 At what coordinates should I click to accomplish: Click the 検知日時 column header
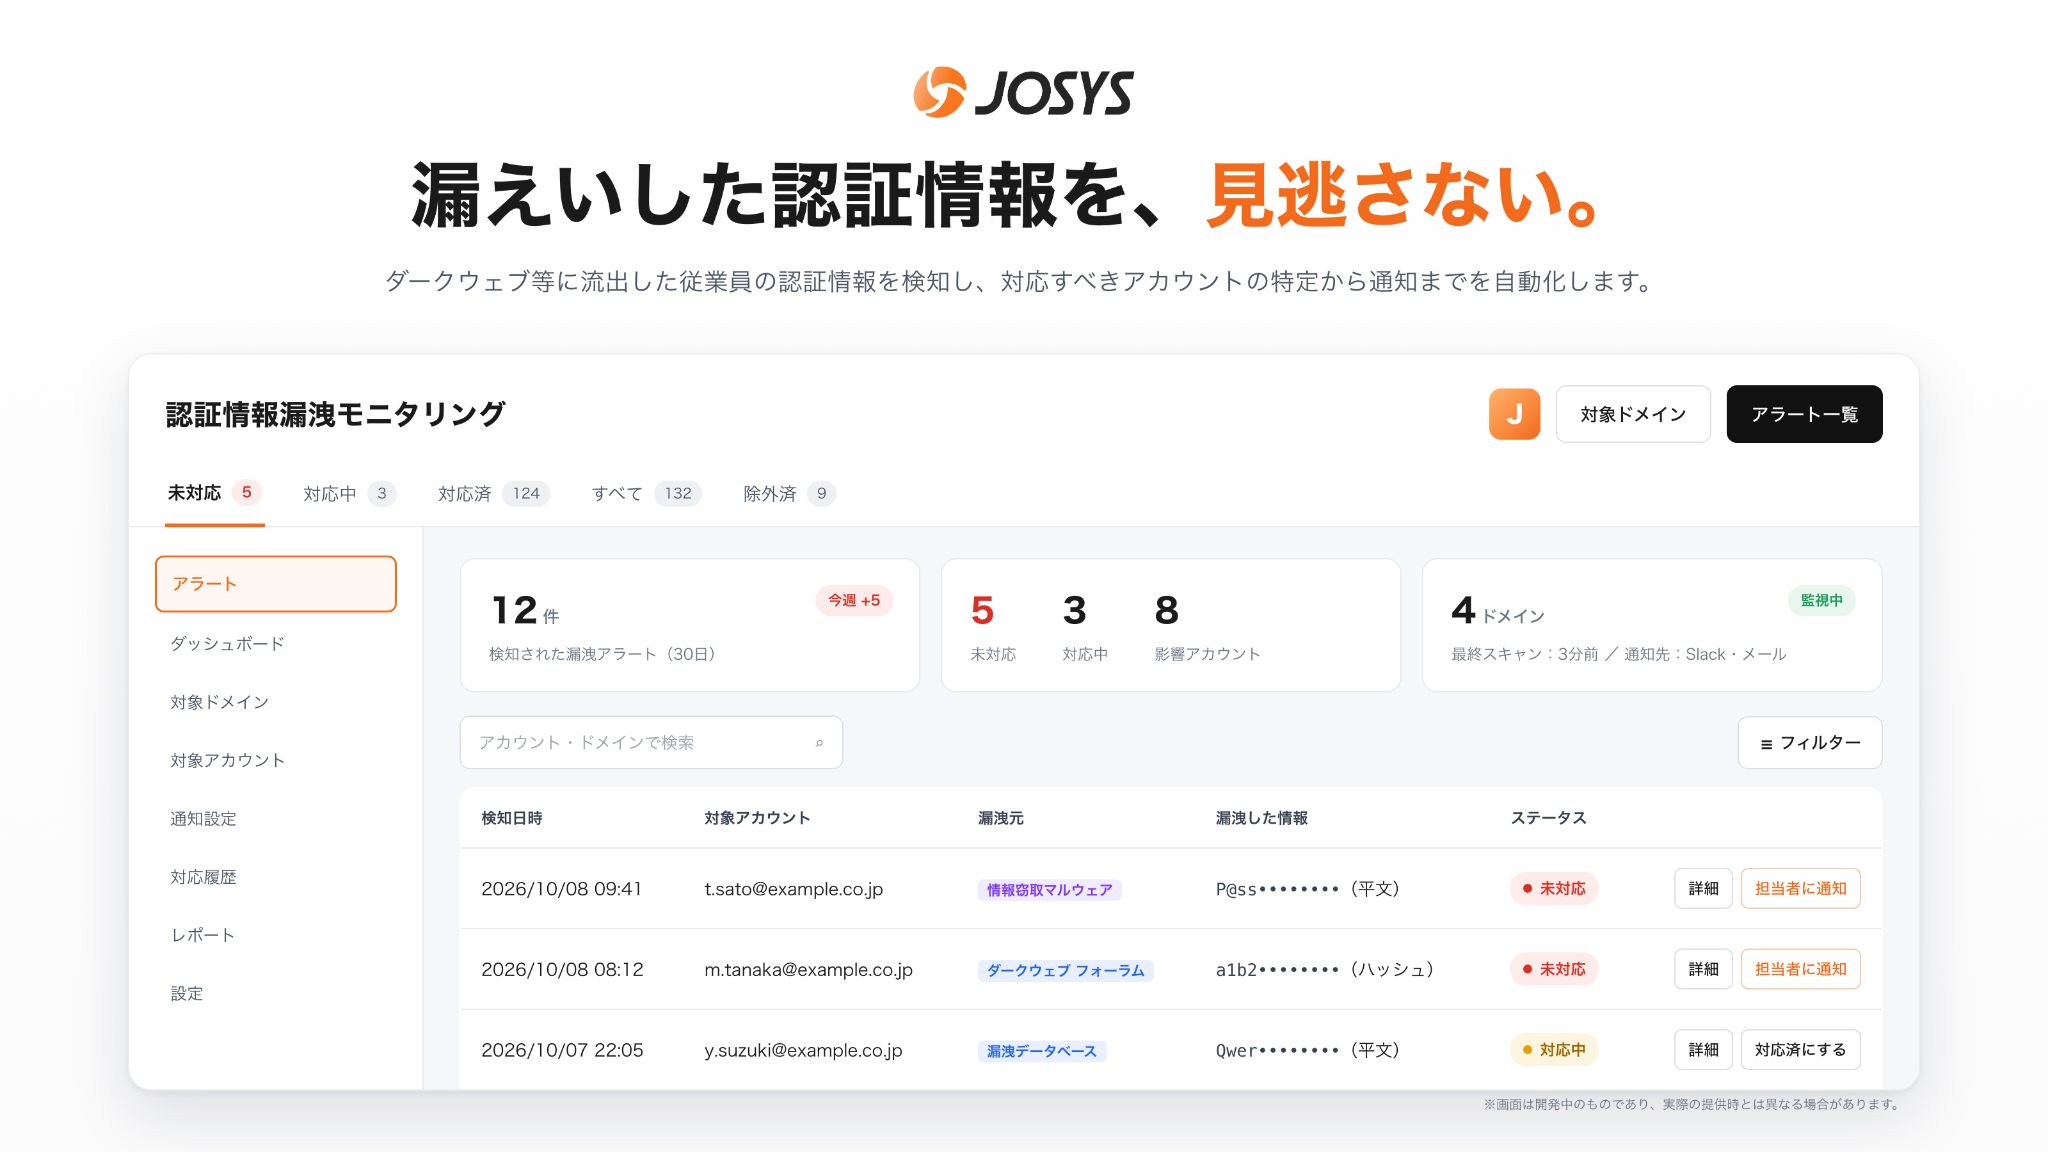pyautogui.click(x=512, y=818)
